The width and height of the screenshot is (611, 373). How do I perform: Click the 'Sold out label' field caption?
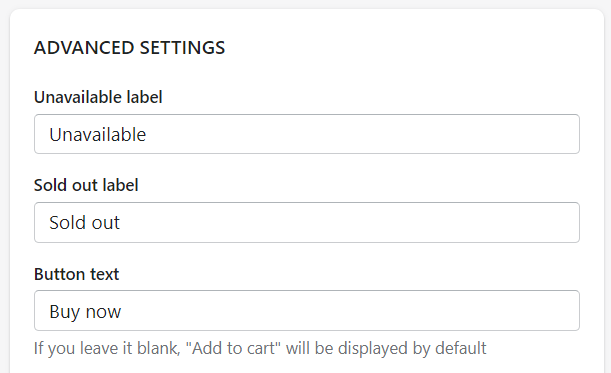click(x=86, y=185)
